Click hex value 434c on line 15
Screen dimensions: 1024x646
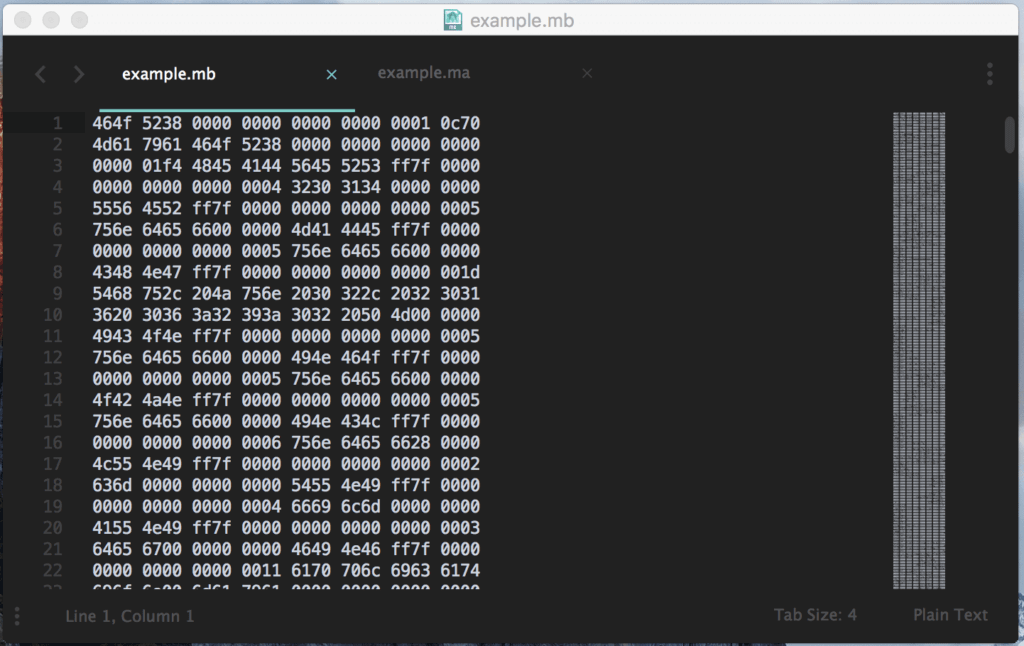360,421
